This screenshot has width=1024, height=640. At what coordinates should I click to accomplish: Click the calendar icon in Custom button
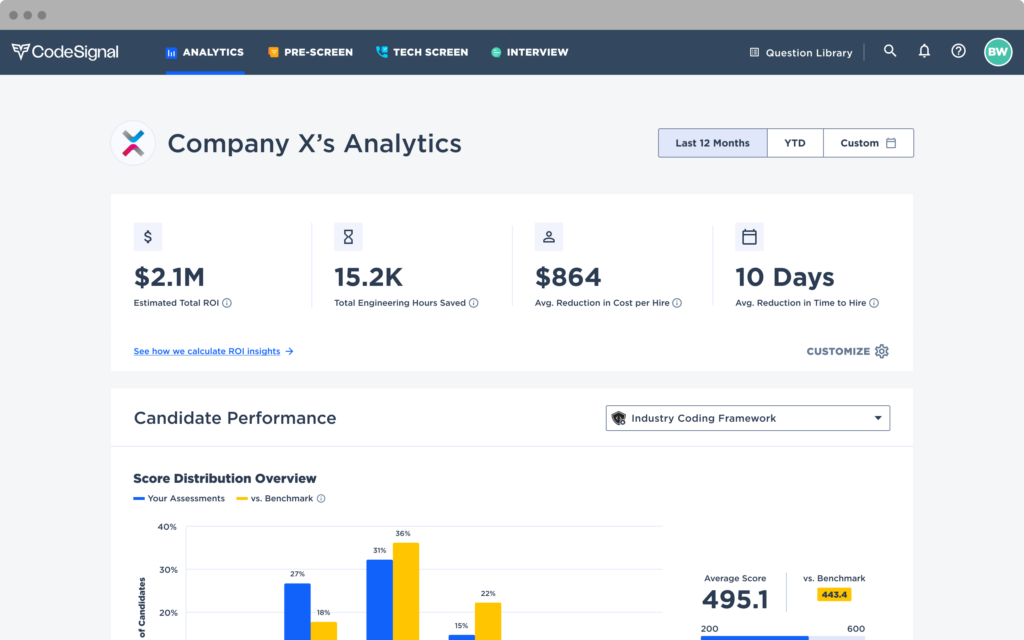pyautogui.click(x=891, y=143)
